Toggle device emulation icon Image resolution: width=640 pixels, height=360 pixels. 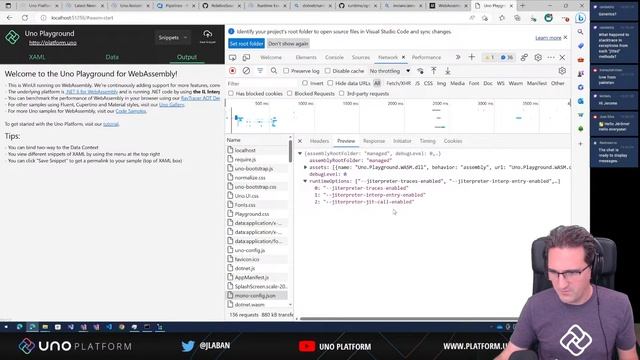pyautogui.click(x=246, y=58)
